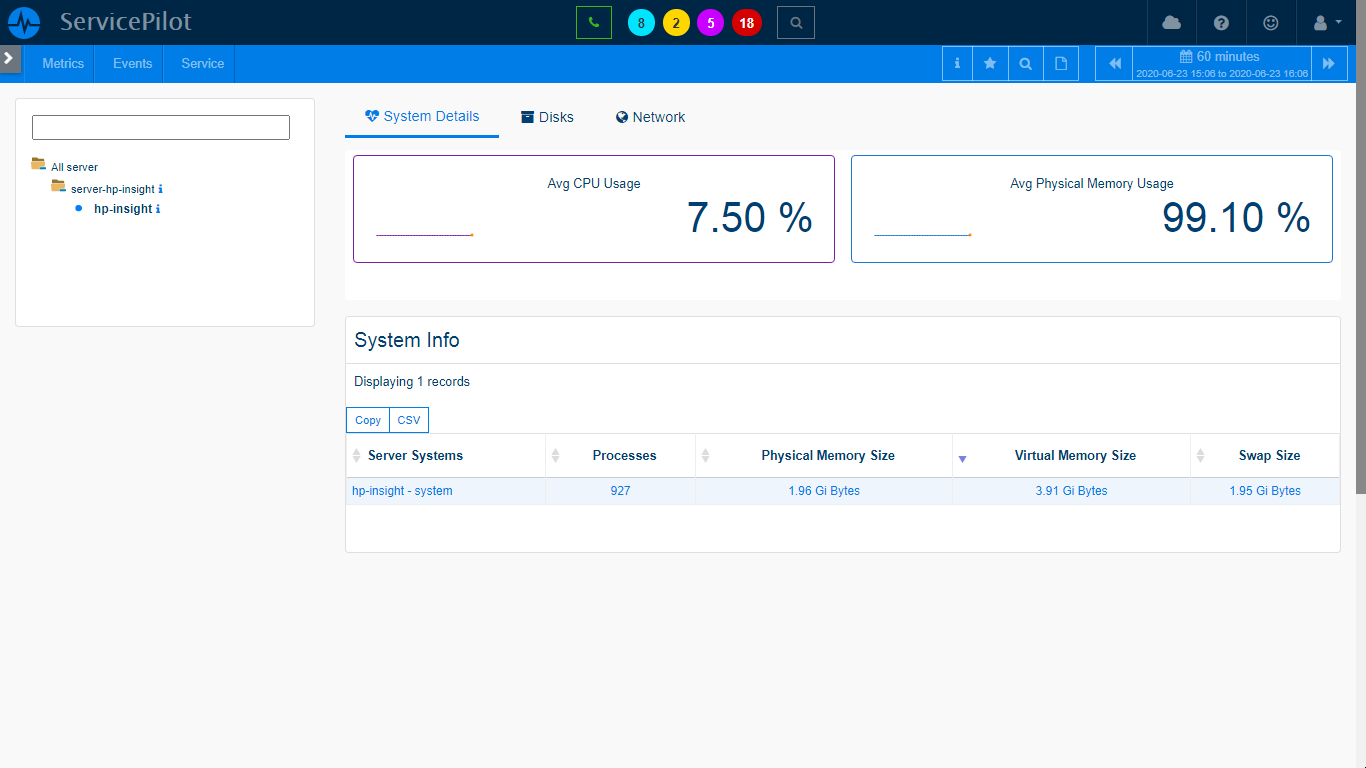The height and width of the screenshot is (768, 1366).
Task: Open the search magnifier in top bar
Action: [795, 21]
